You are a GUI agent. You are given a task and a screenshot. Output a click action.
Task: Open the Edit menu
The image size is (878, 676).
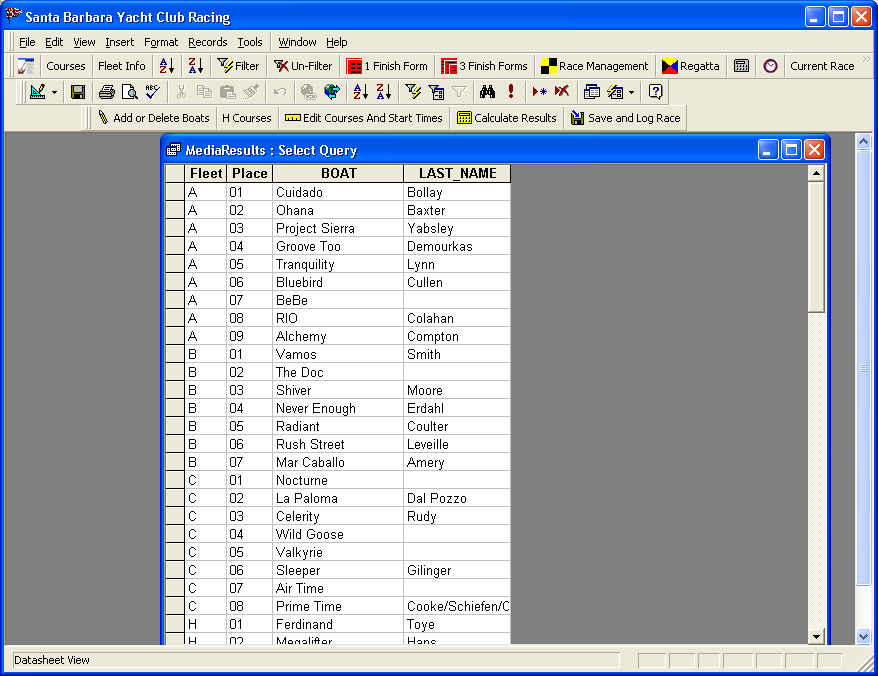[x=54, y=42]
